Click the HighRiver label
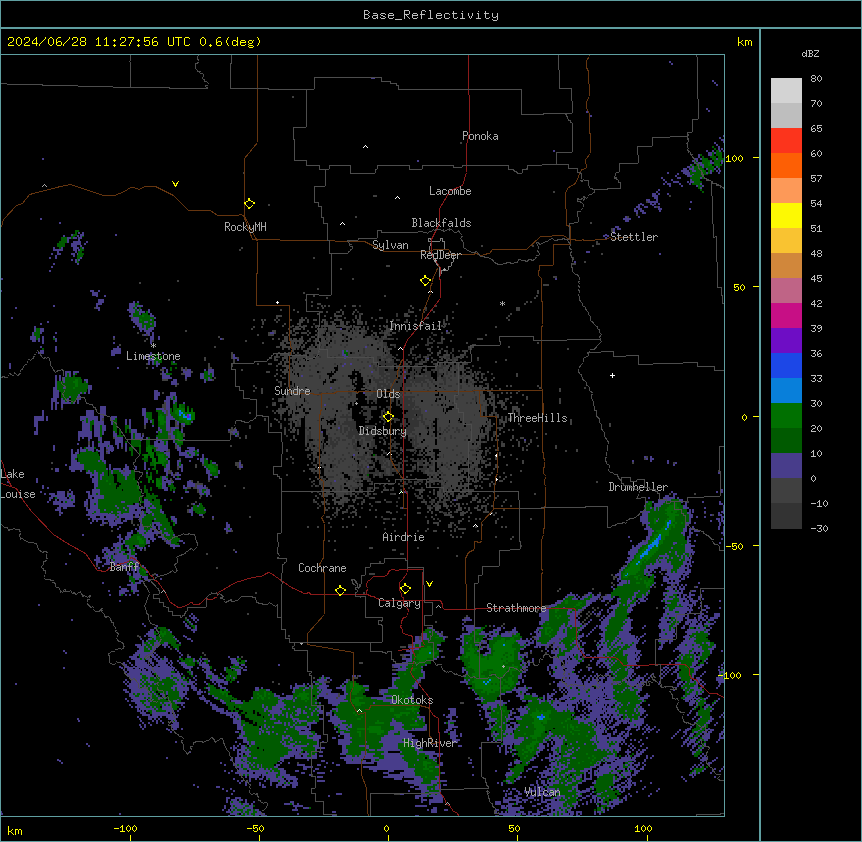 pyautogui.click(x=430, y=743)
